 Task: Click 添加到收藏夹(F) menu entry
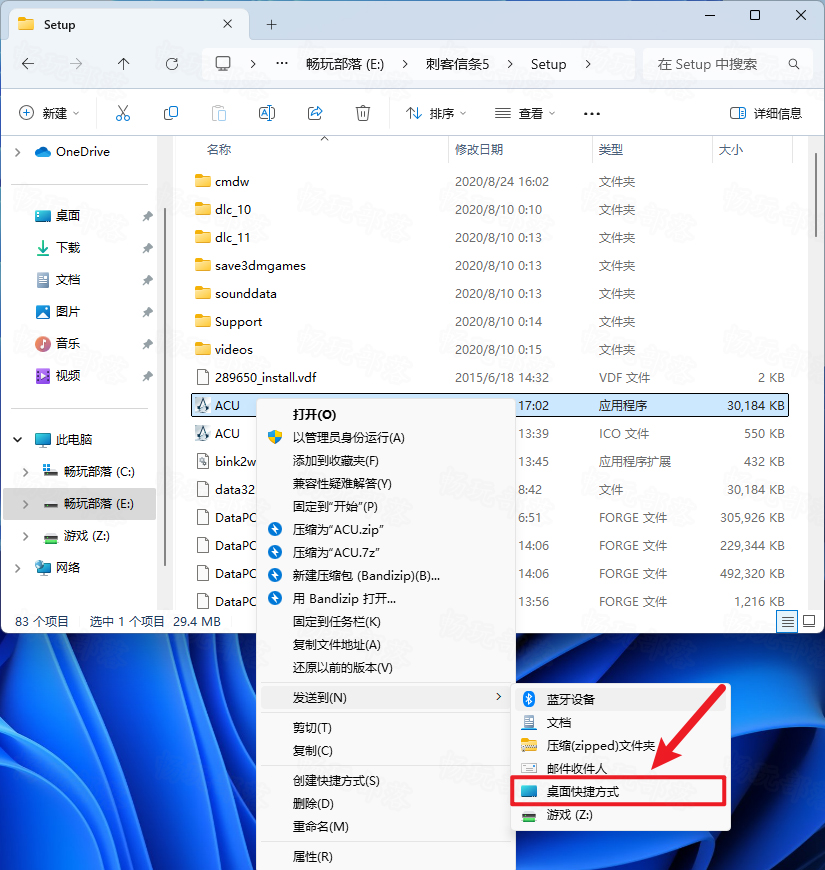click(x=386, y=461)
